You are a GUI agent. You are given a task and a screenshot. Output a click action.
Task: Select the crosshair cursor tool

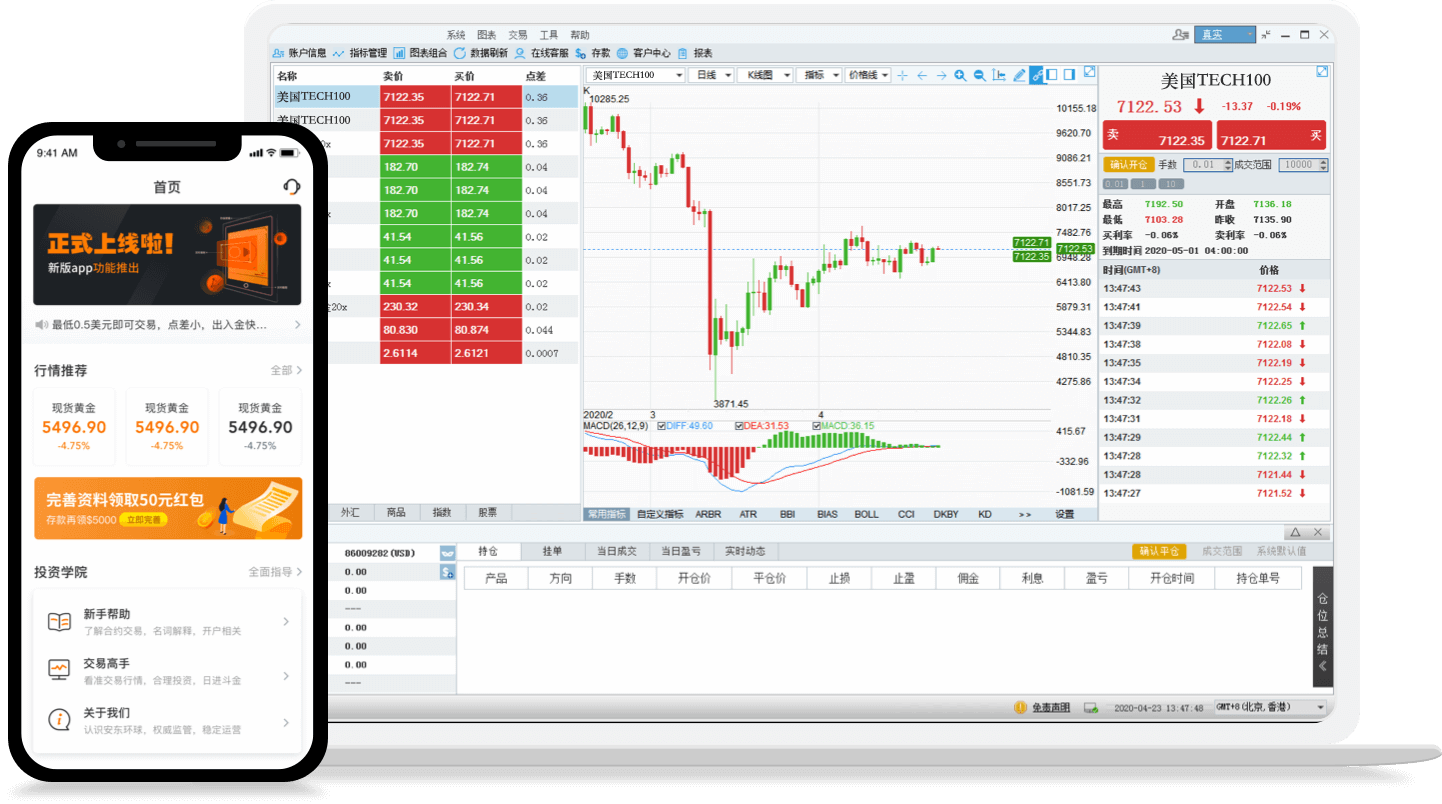click(x=902, y=75)
